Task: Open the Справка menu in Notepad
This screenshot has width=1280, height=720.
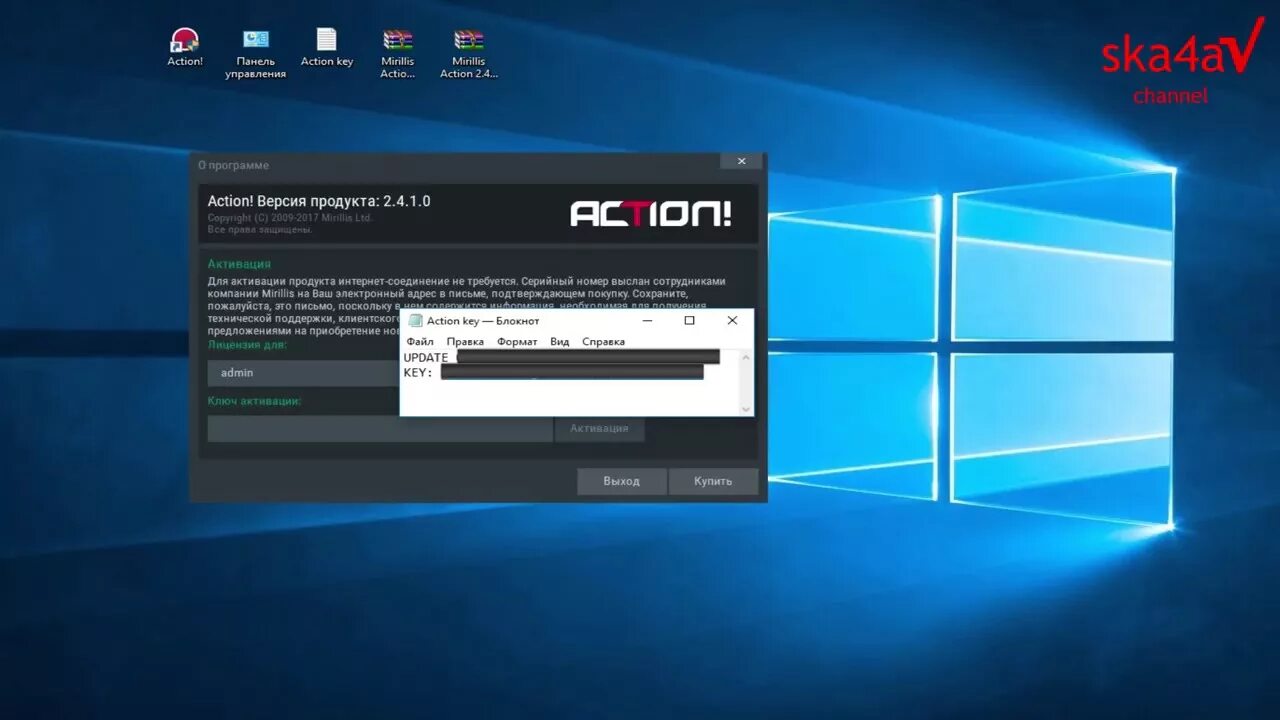Action: 603,341
